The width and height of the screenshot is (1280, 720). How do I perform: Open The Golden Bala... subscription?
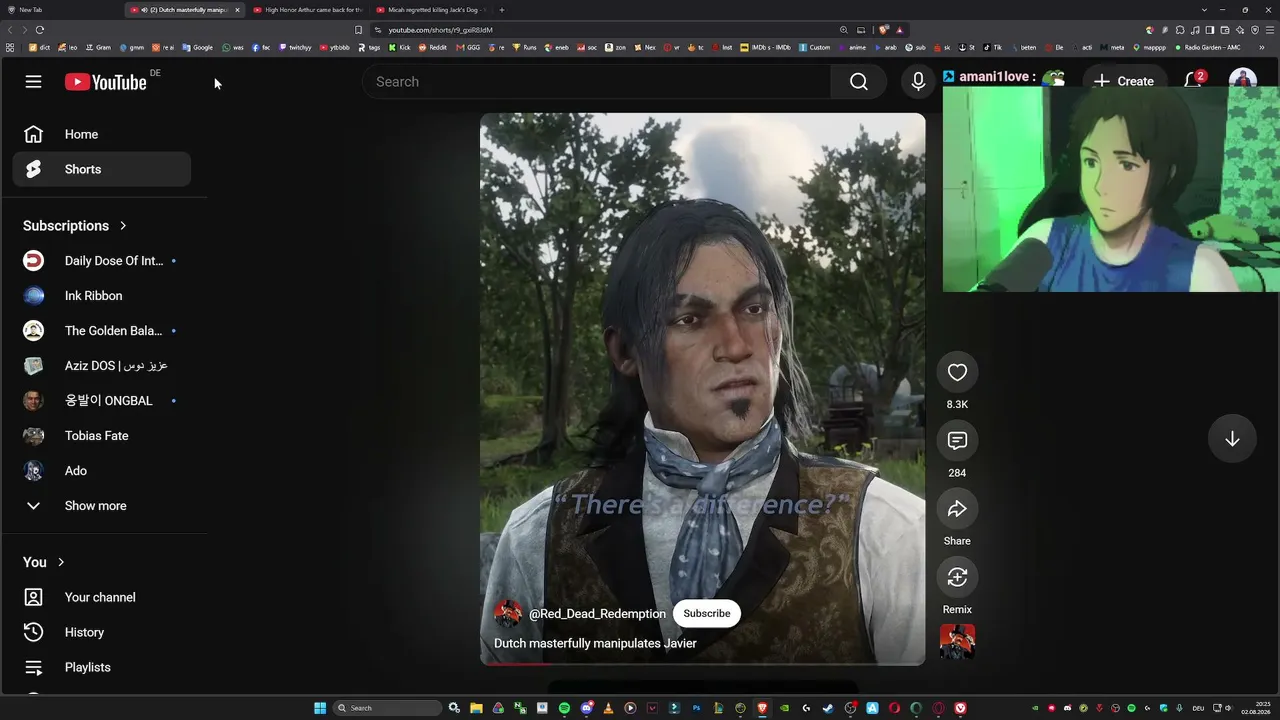[101, 331]
